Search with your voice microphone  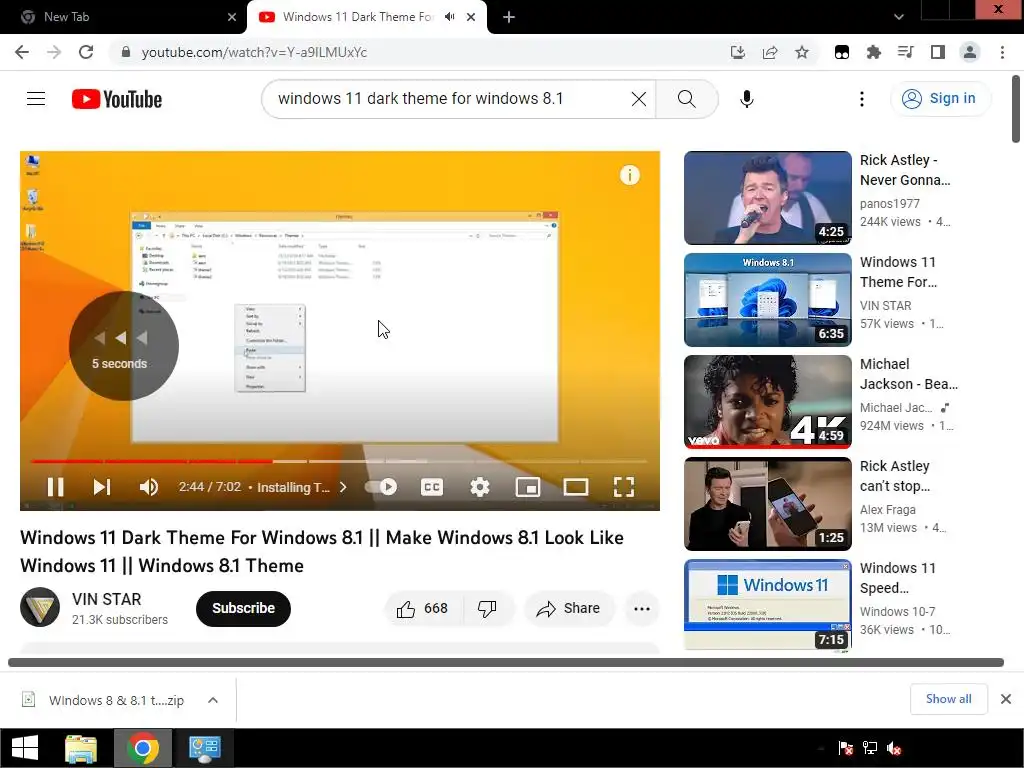point(747,99)
